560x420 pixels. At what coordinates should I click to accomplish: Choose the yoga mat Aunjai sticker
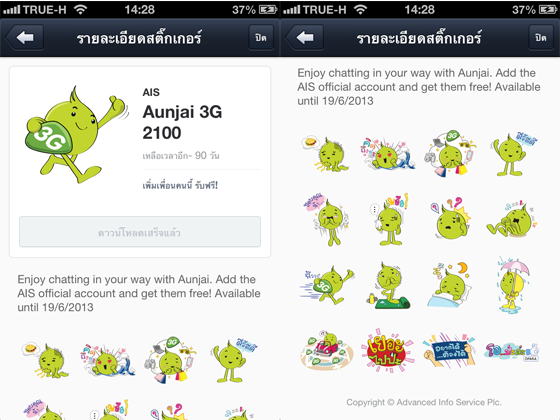(x=389, y=286)
